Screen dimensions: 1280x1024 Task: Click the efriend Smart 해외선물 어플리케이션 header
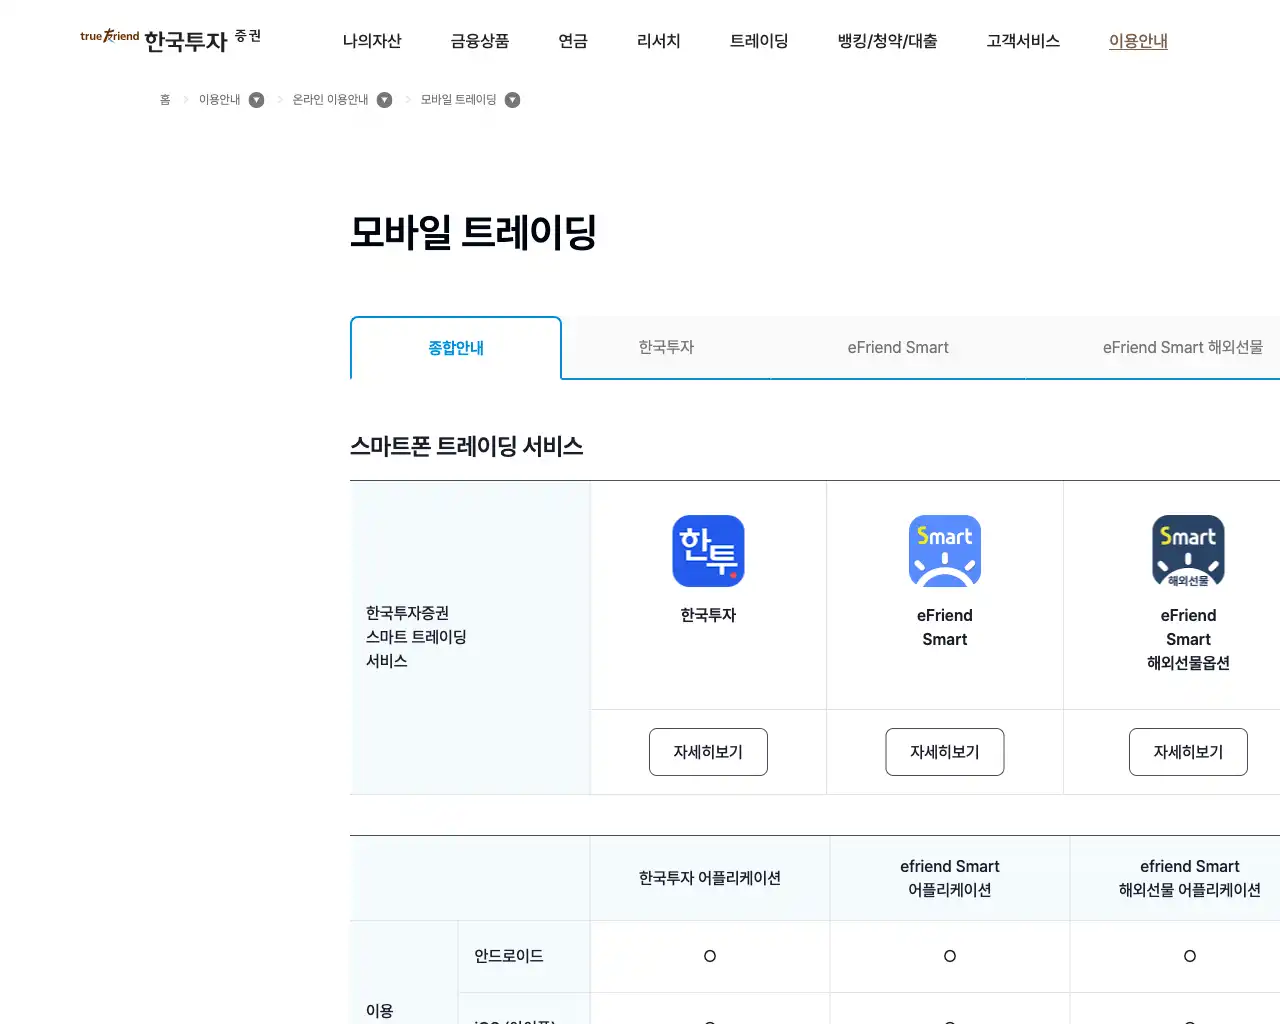click(x=1190, y=878)
